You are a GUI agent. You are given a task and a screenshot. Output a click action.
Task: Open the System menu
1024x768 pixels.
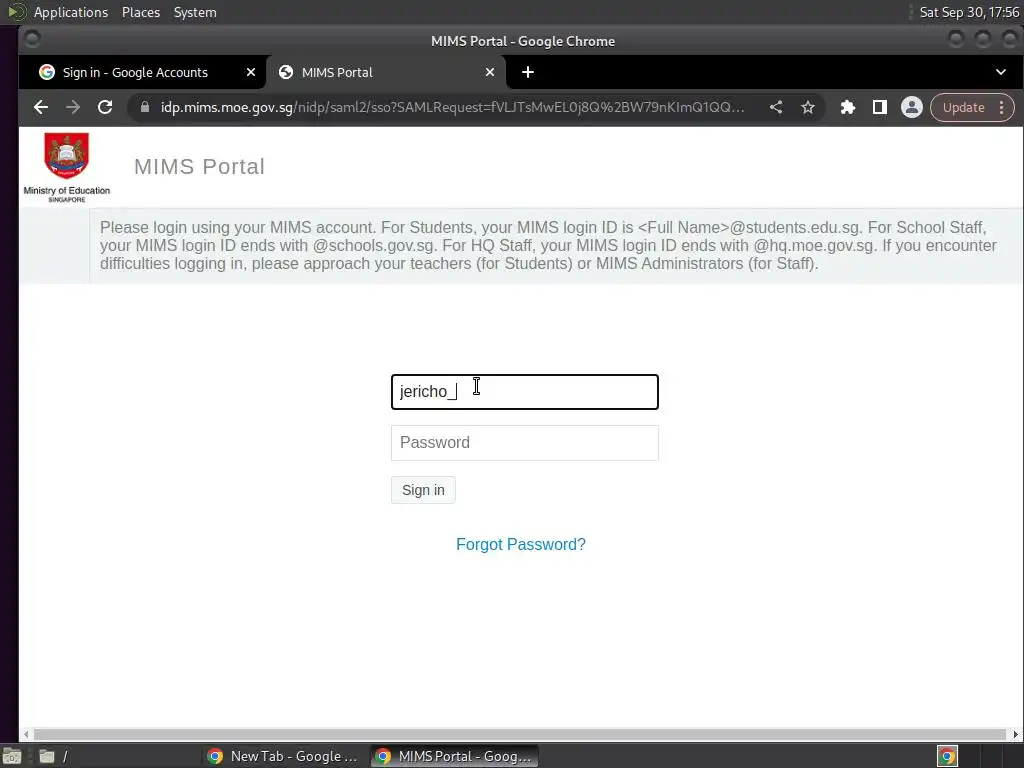click(x=195, y=12)
